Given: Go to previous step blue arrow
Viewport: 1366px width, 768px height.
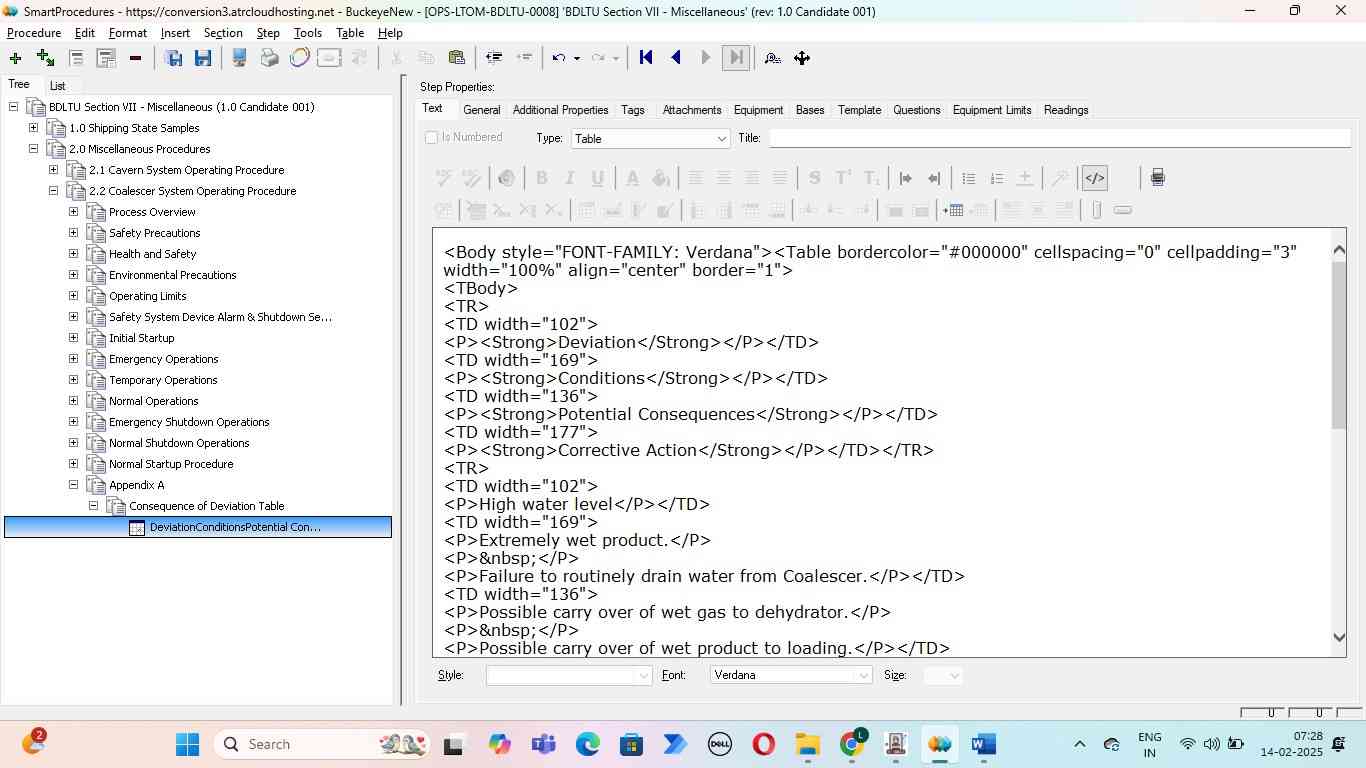Looking at the screenshot, I should 676,58.
